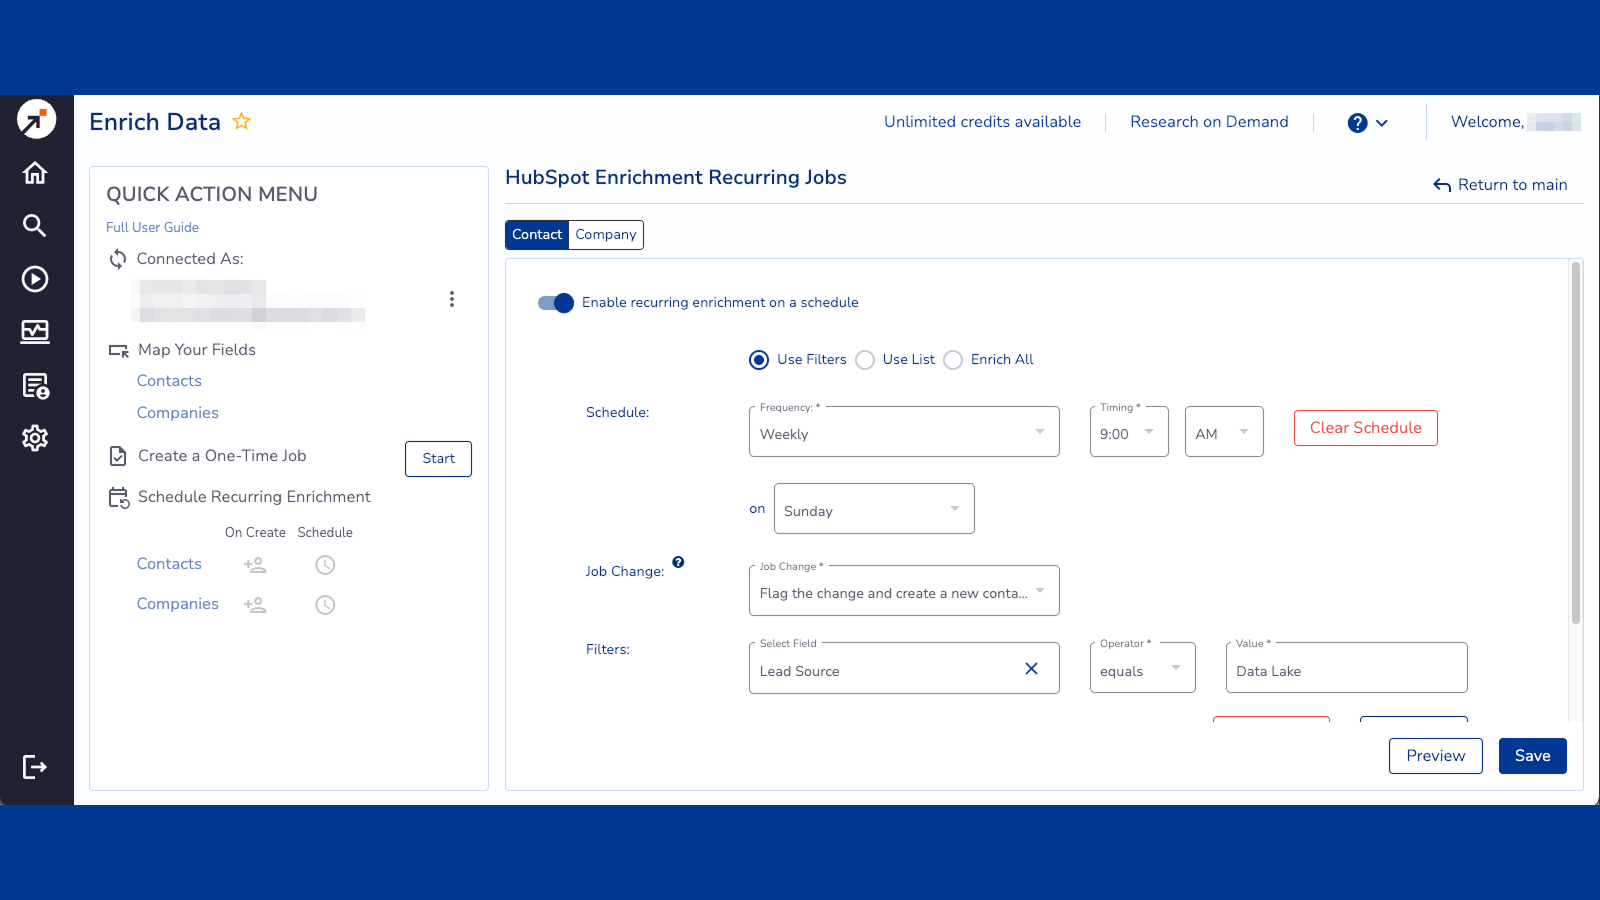The image size is (1600, 900).
Task: Click the Contacts schedule clock icon
Action: [x=325, y=565]
